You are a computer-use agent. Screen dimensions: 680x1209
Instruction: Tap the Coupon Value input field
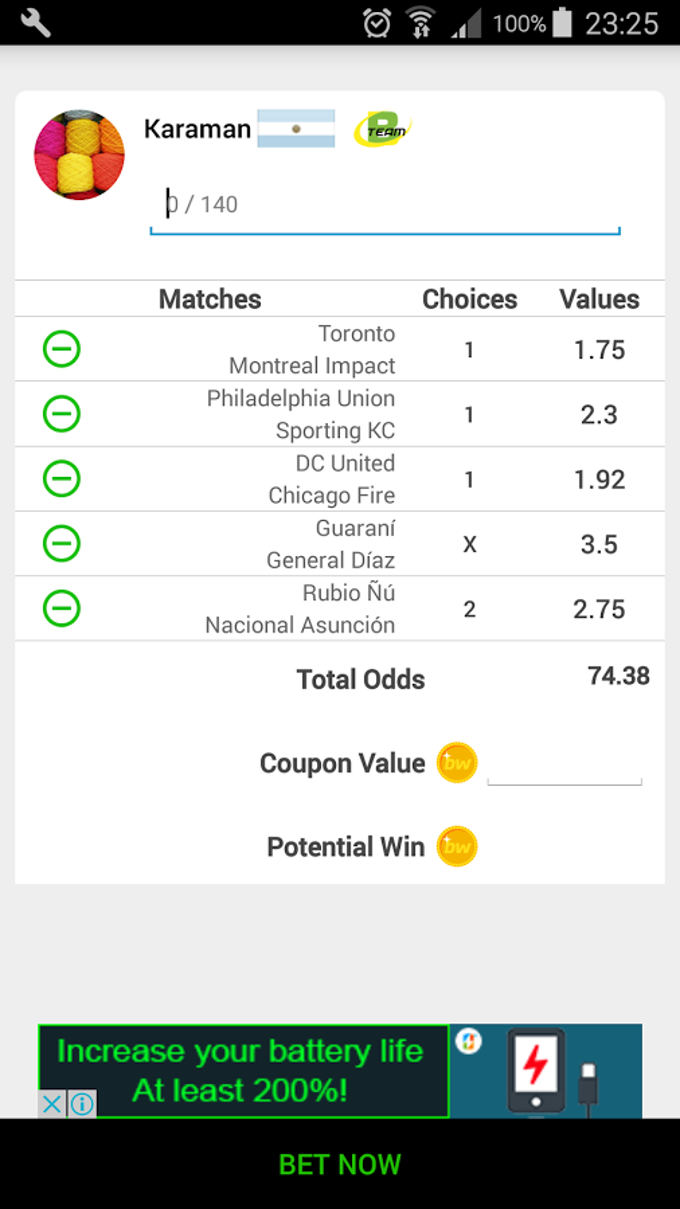(564, 765)
